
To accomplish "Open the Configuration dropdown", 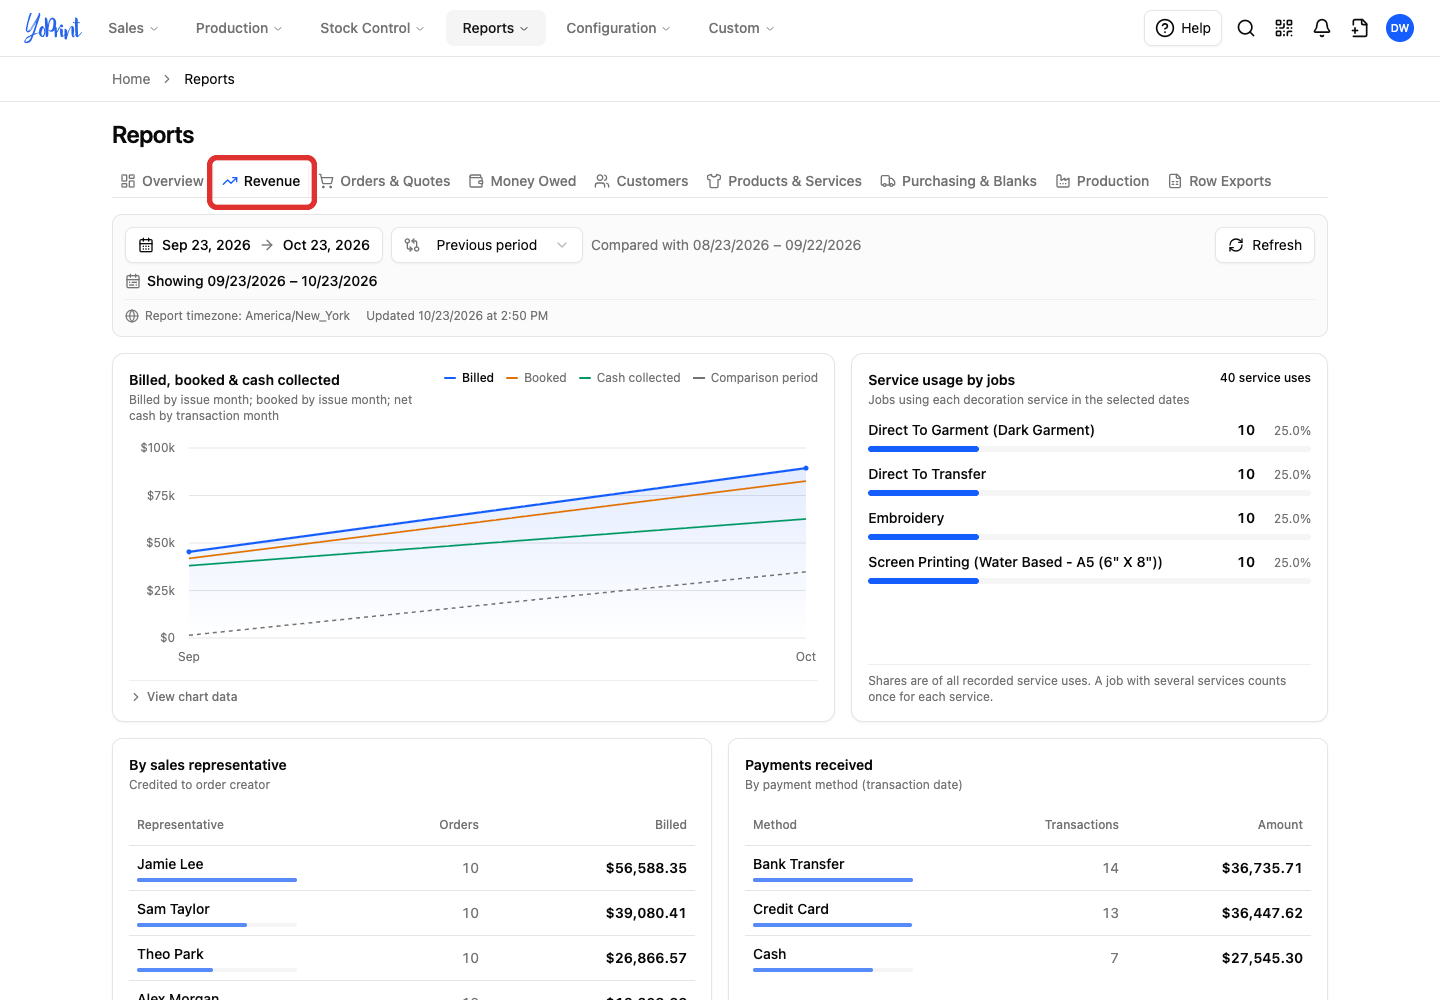I will click(618, 28).
